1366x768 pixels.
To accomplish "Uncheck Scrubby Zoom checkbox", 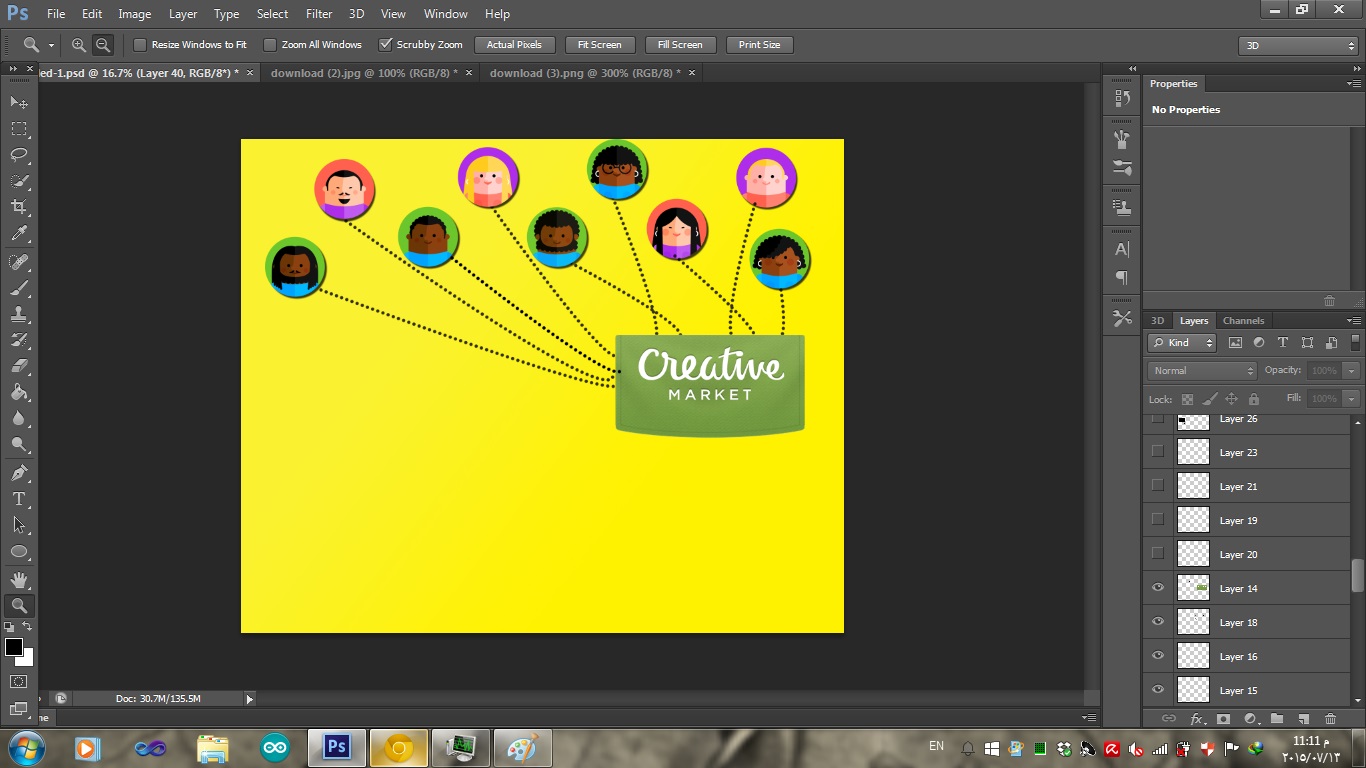I will click(385, 45).
